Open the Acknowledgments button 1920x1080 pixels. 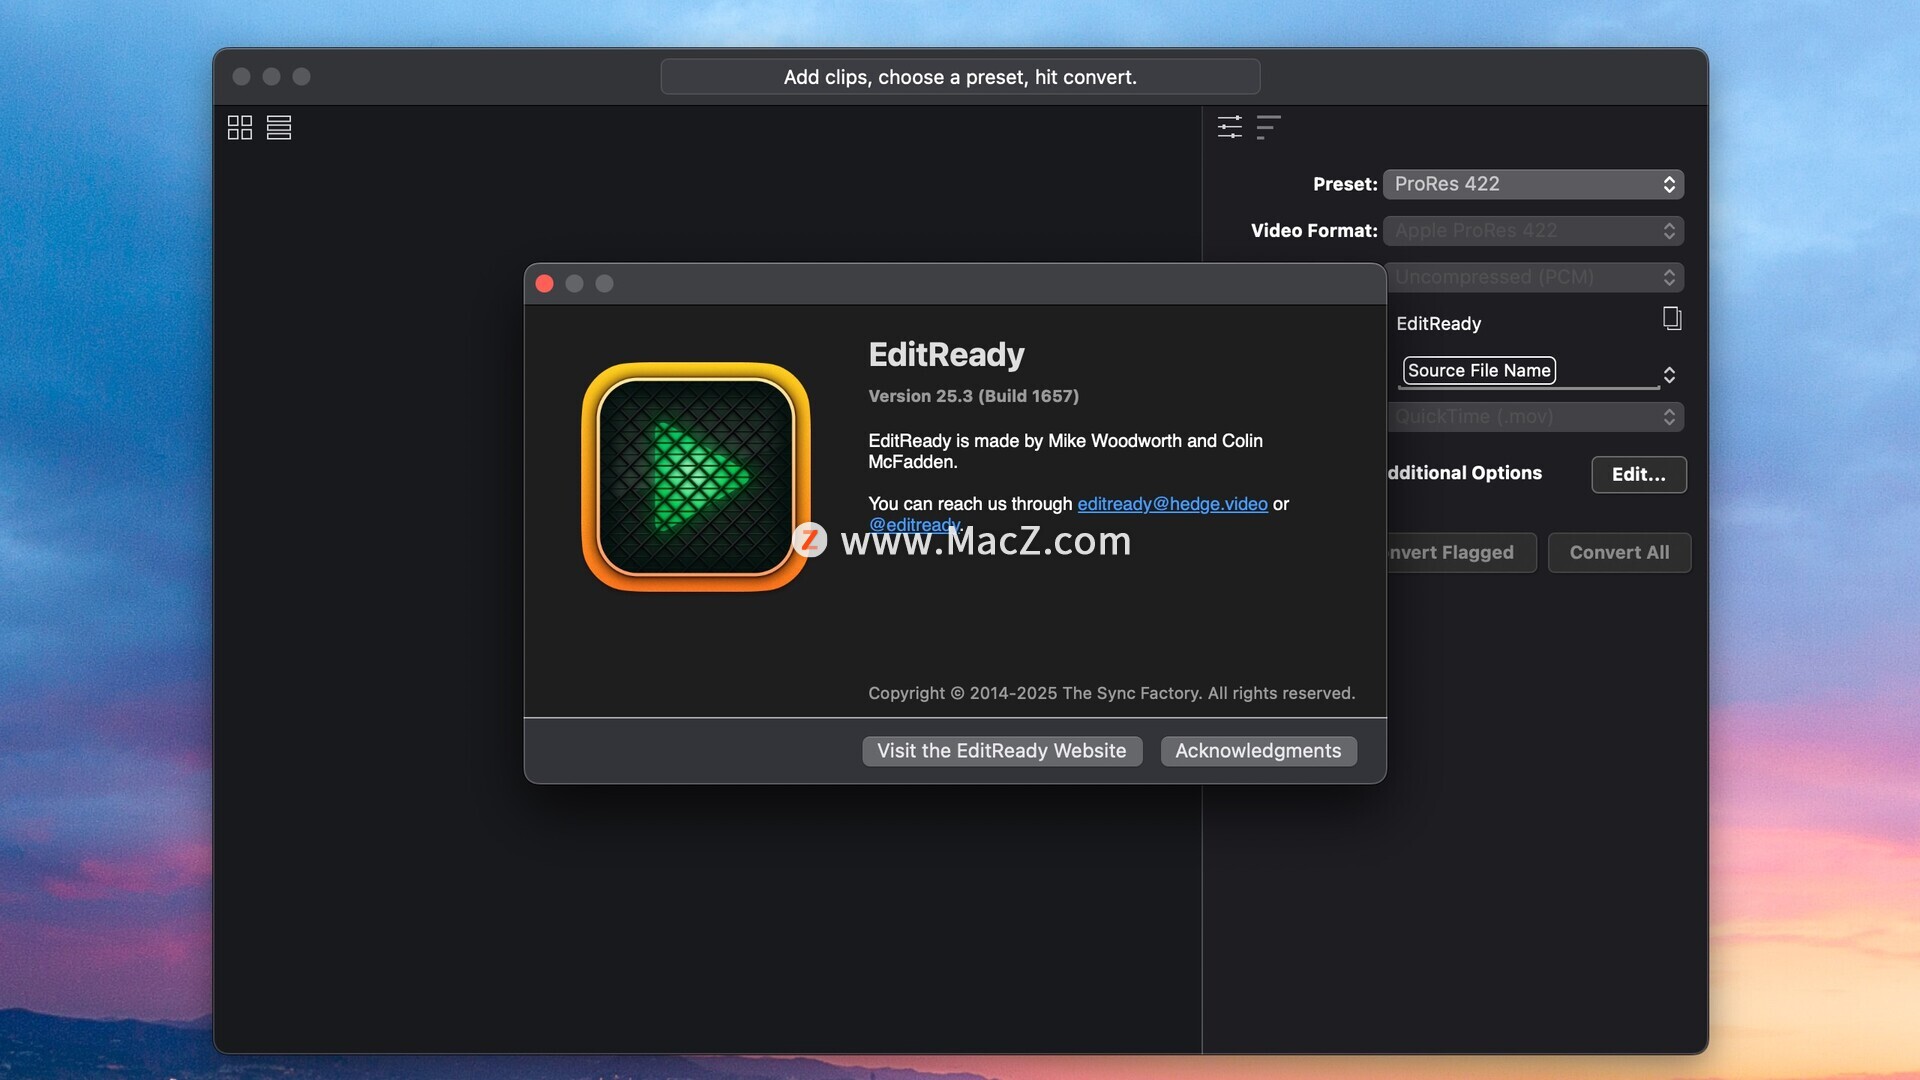coord(1258,751)
